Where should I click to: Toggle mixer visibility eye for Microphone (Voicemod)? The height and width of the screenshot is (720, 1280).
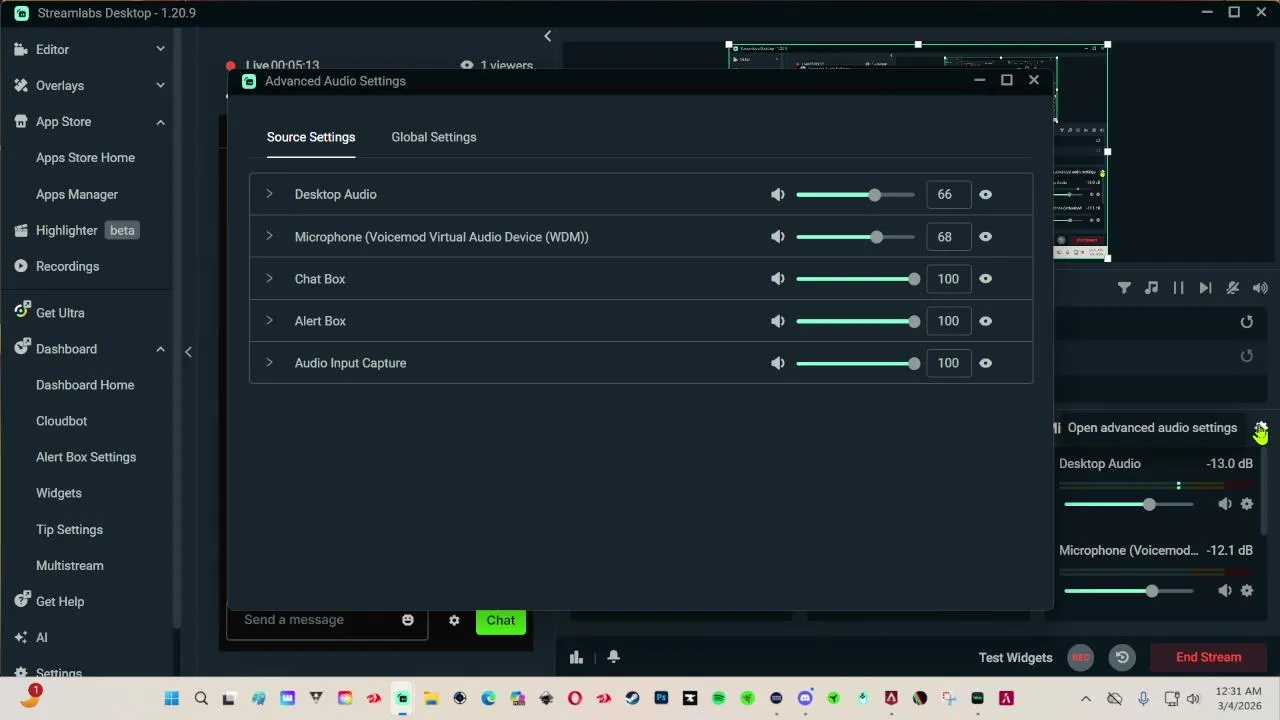[x=985, y=237]
